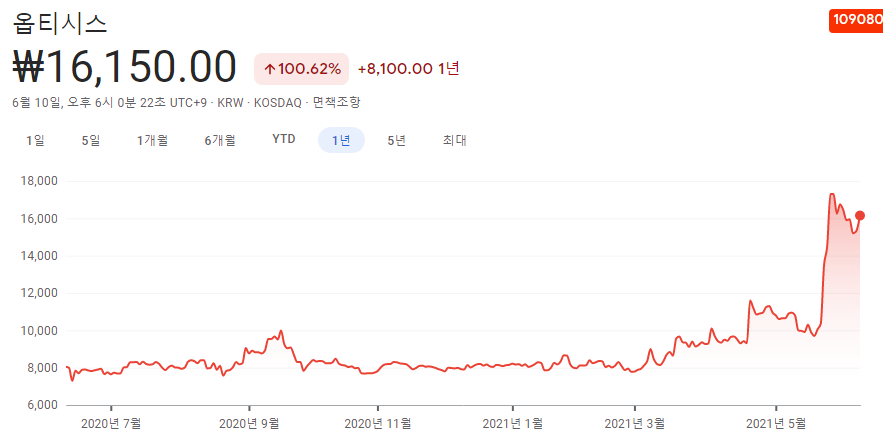Select the 1일 time range tab
883x433 pixels.
tap(35, 140)
